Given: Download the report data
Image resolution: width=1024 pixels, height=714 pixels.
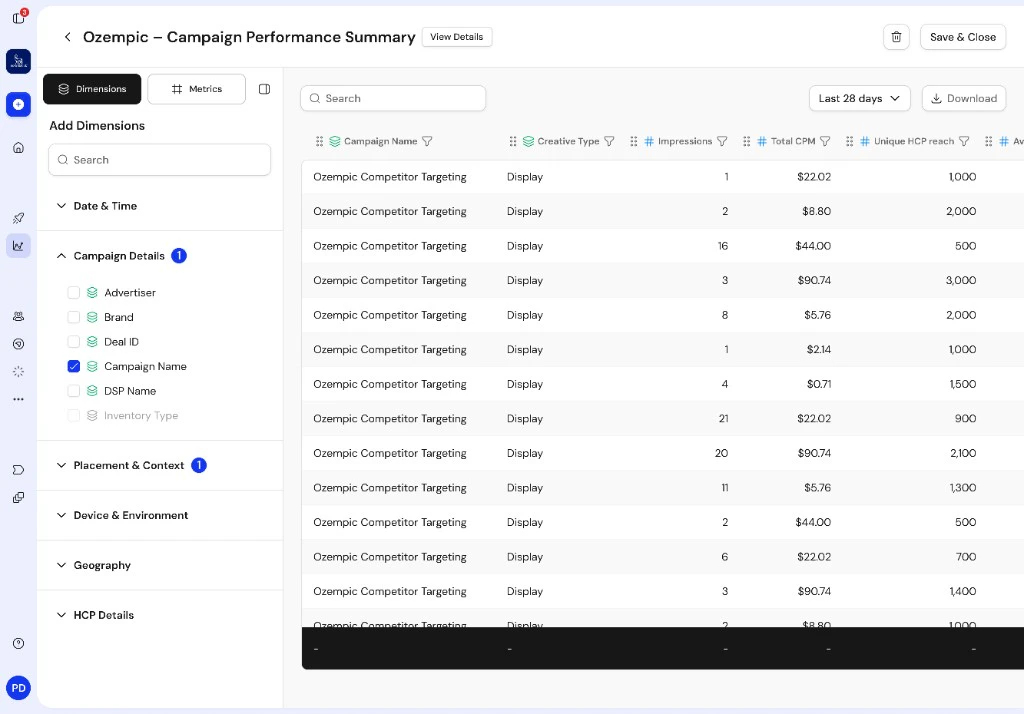Looking at the screenshot, I should 964,98.
